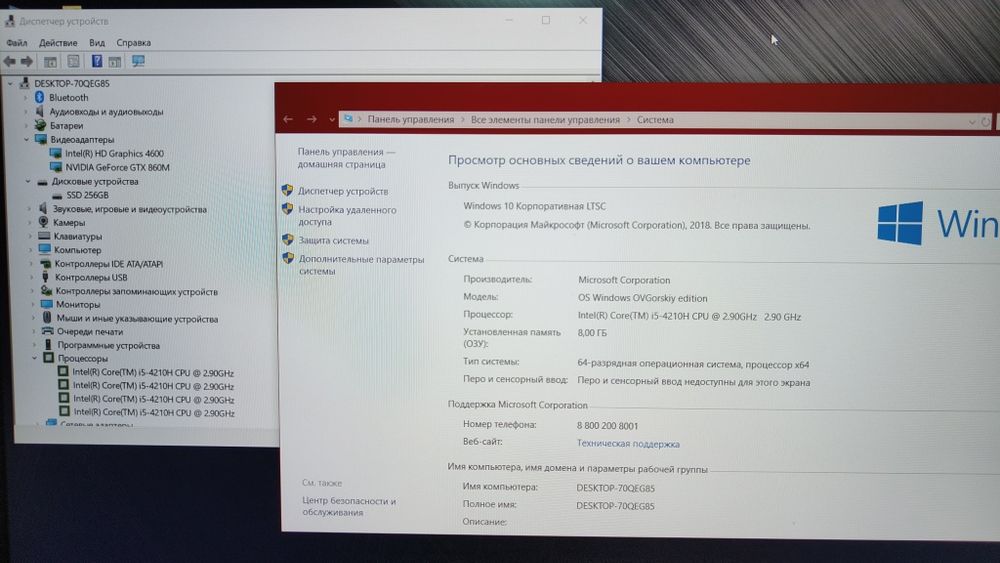Select the Батареи category
1000x563 pixels.
click(66, 126)
